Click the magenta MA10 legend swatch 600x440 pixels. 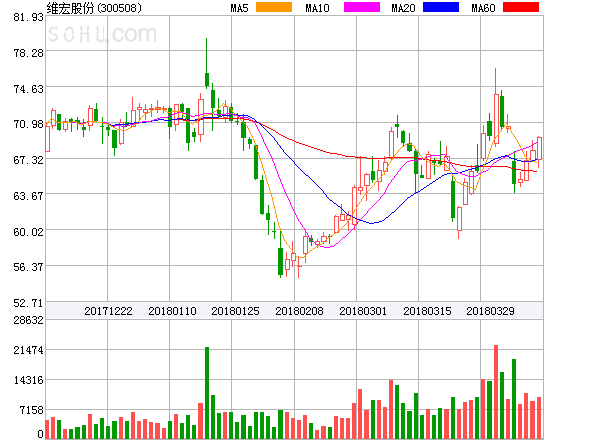(362, 7)
